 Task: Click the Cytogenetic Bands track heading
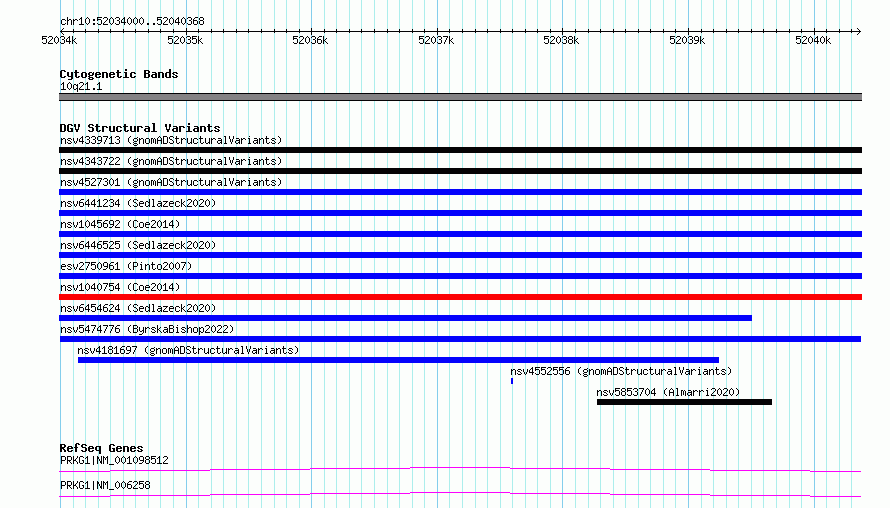pos(119,74)
